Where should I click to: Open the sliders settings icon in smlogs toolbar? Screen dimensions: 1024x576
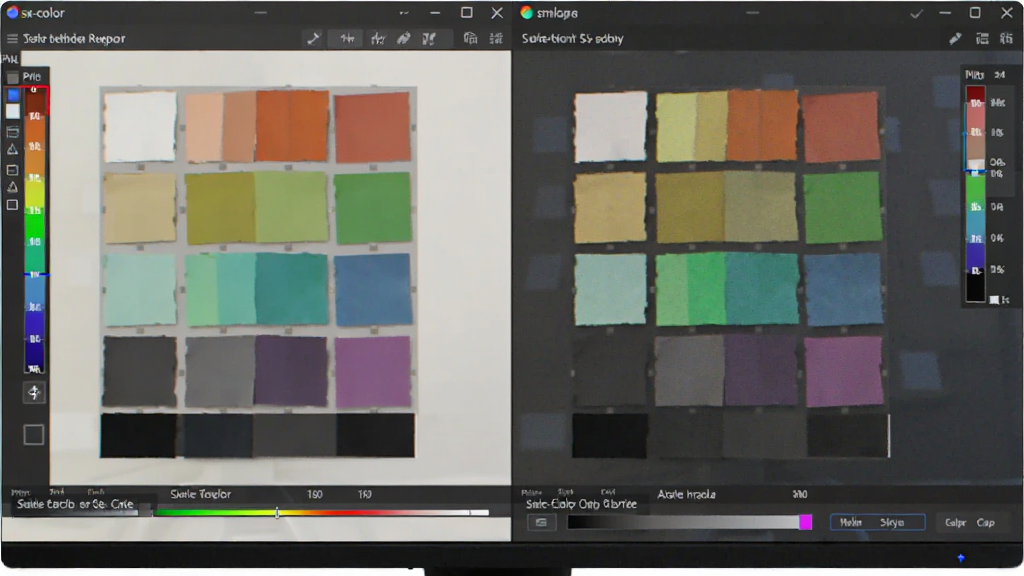[x=1006, y=39]
